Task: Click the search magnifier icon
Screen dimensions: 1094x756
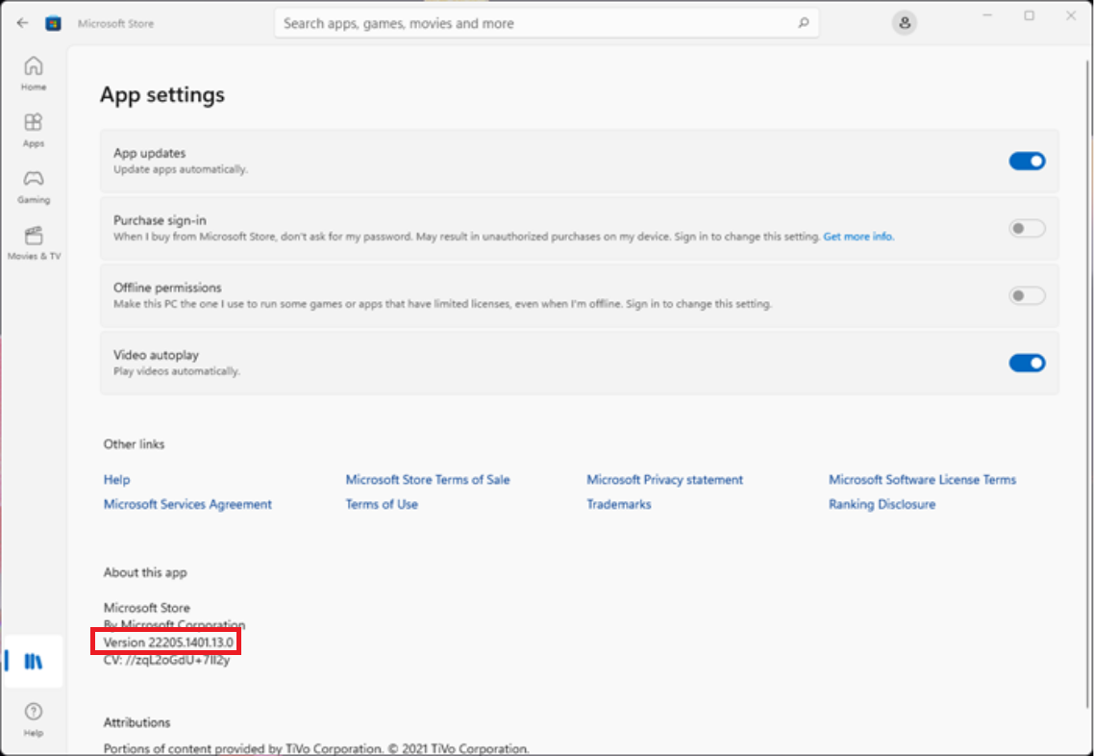Action: (803, 23)
